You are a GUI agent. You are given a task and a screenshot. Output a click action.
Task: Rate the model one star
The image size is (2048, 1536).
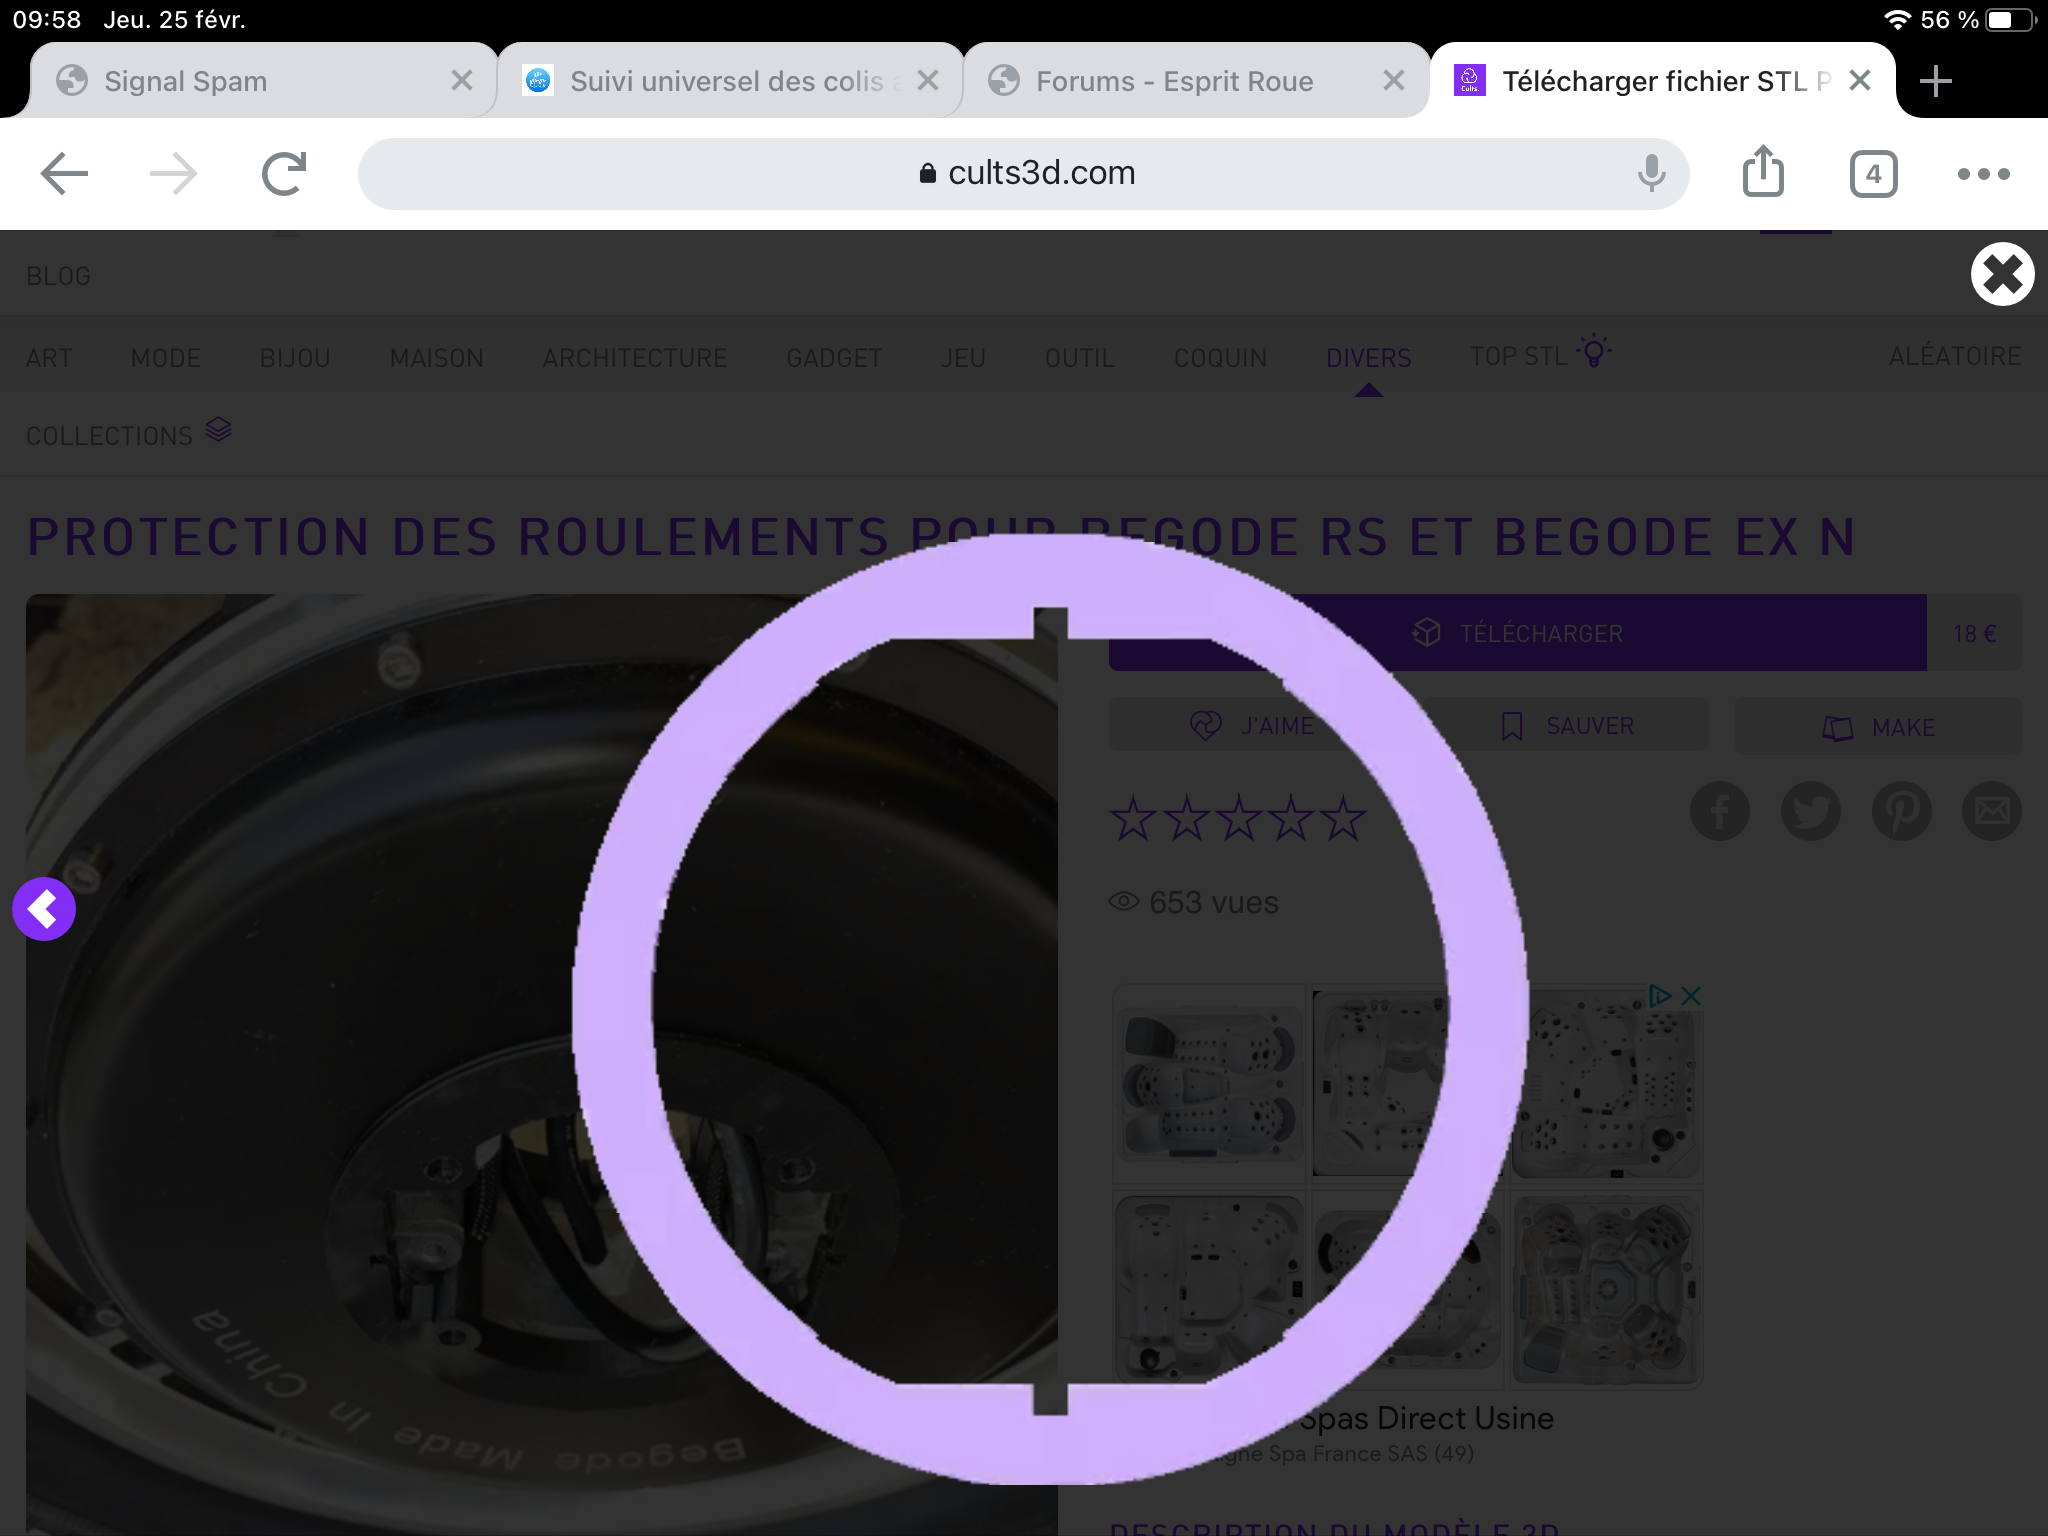point(1133,819)
